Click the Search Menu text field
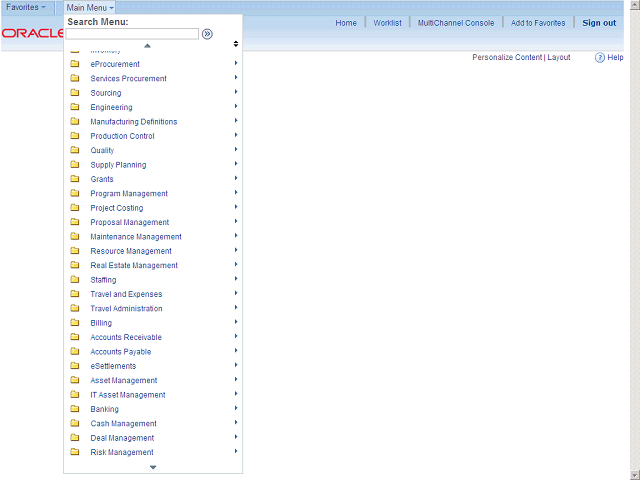 pos(132,34)
